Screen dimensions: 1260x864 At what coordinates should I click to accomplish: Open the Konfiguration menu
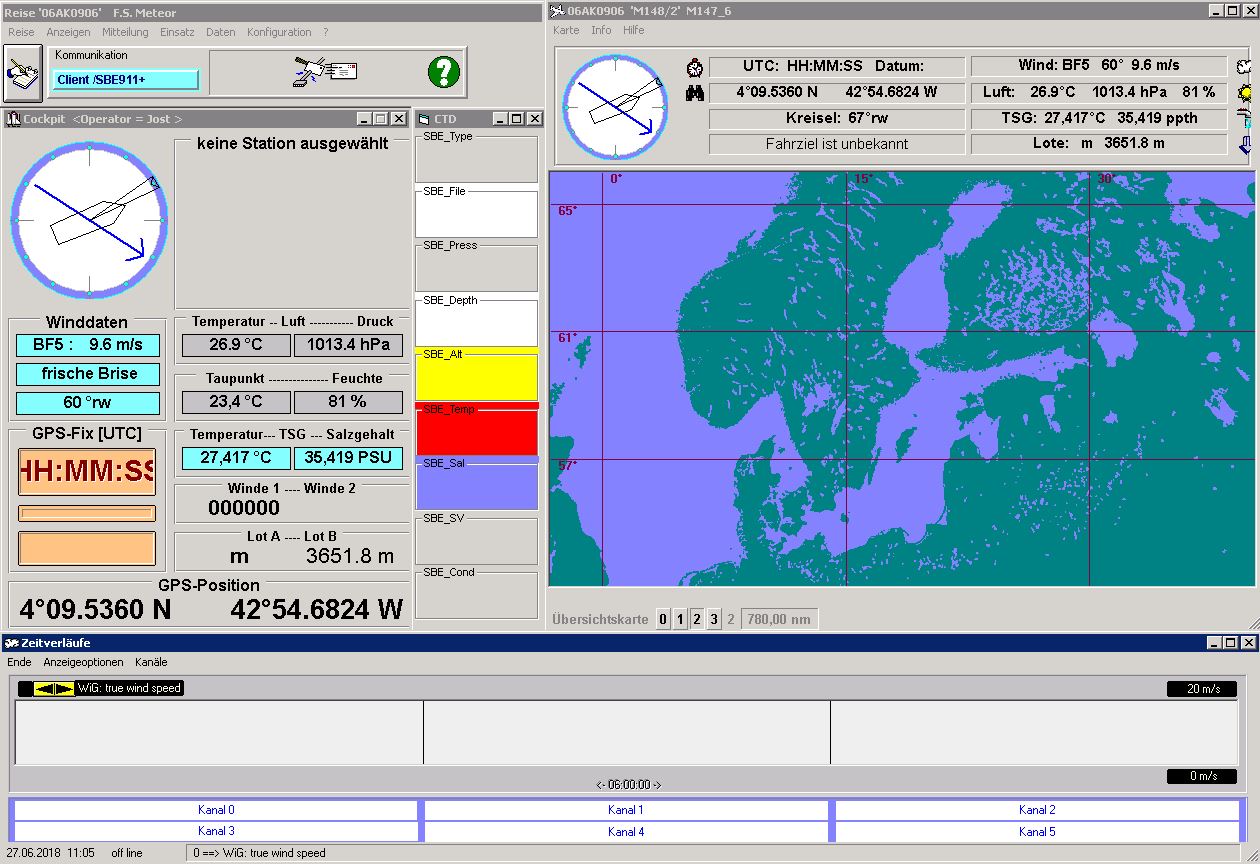pyautogui.click(x=279, y=32)
